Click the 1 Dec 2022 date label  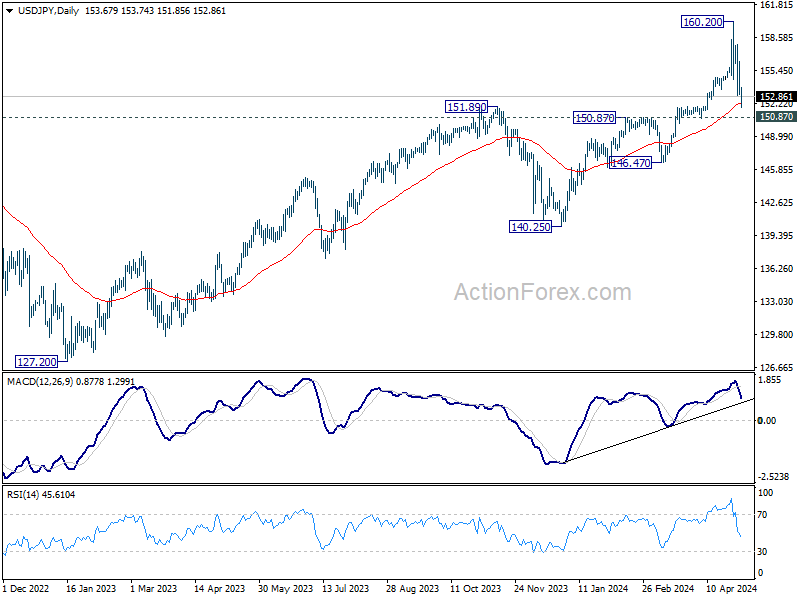[27, 588]
